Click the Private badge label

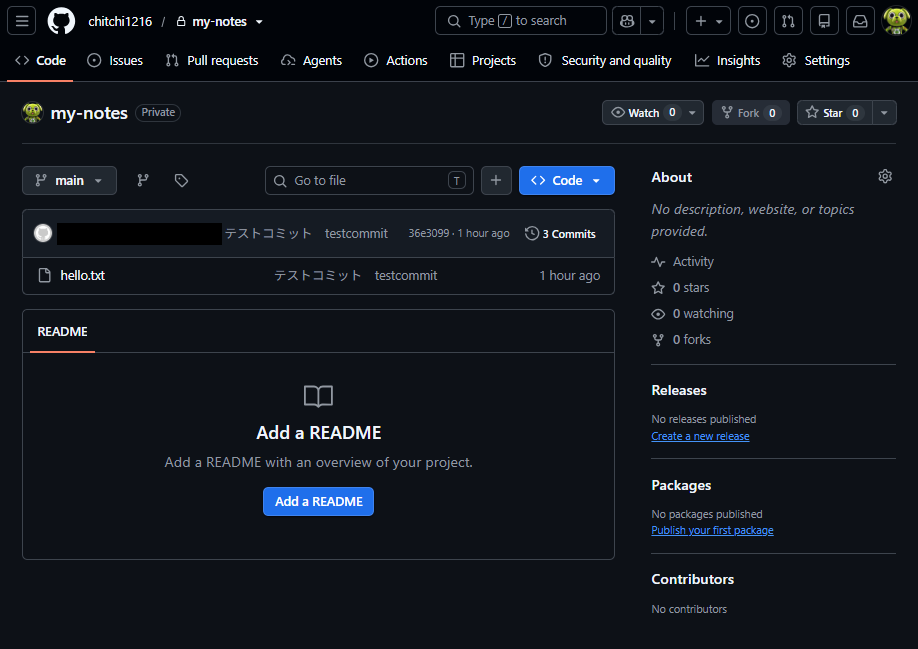pyautogui.click(x=158, y=112)
